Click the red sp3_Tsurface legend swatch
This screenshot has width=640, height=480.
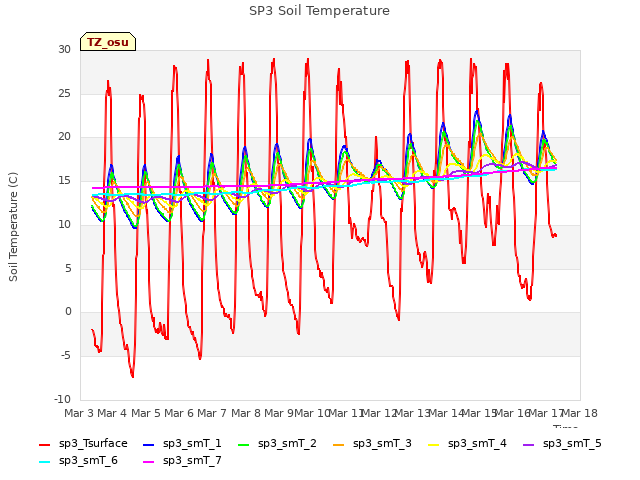(x=44, y=444)
